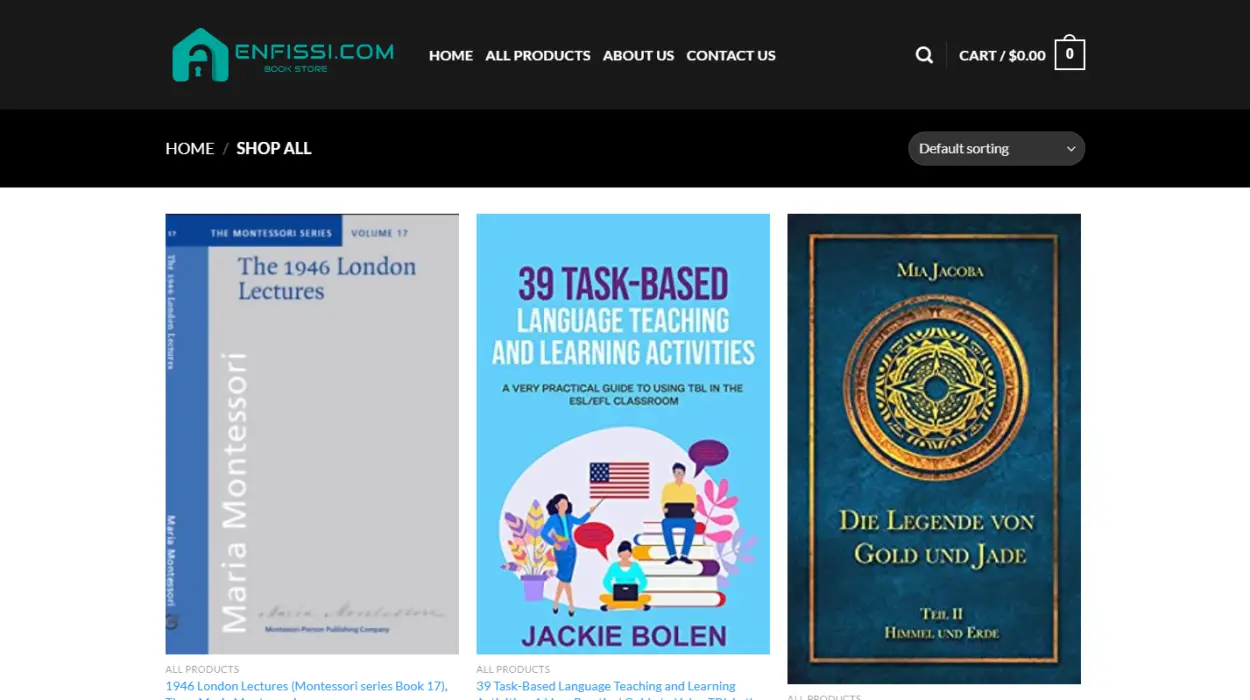Click the 1946 London Lectures product title link

coord(306,687)
